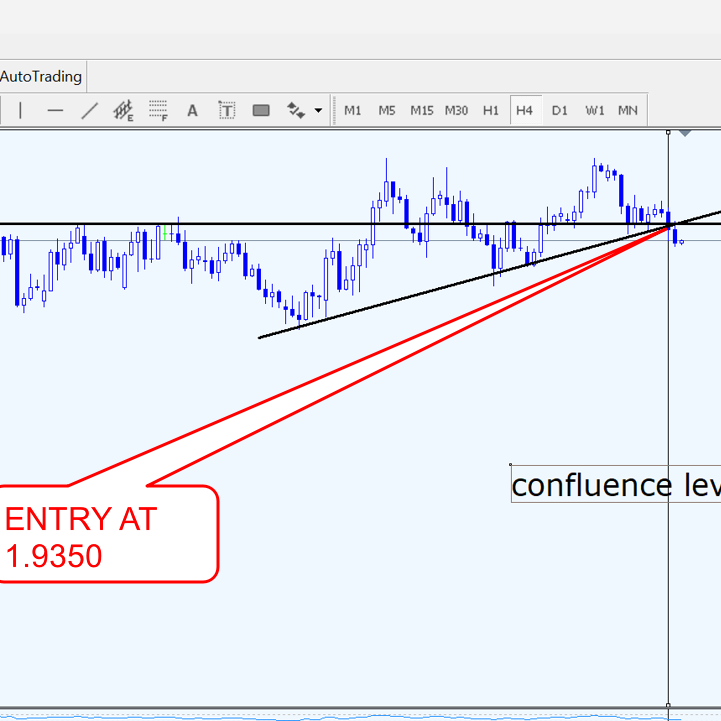Click the AutoTrading button

pyautogui.click(x=41, y=76)
